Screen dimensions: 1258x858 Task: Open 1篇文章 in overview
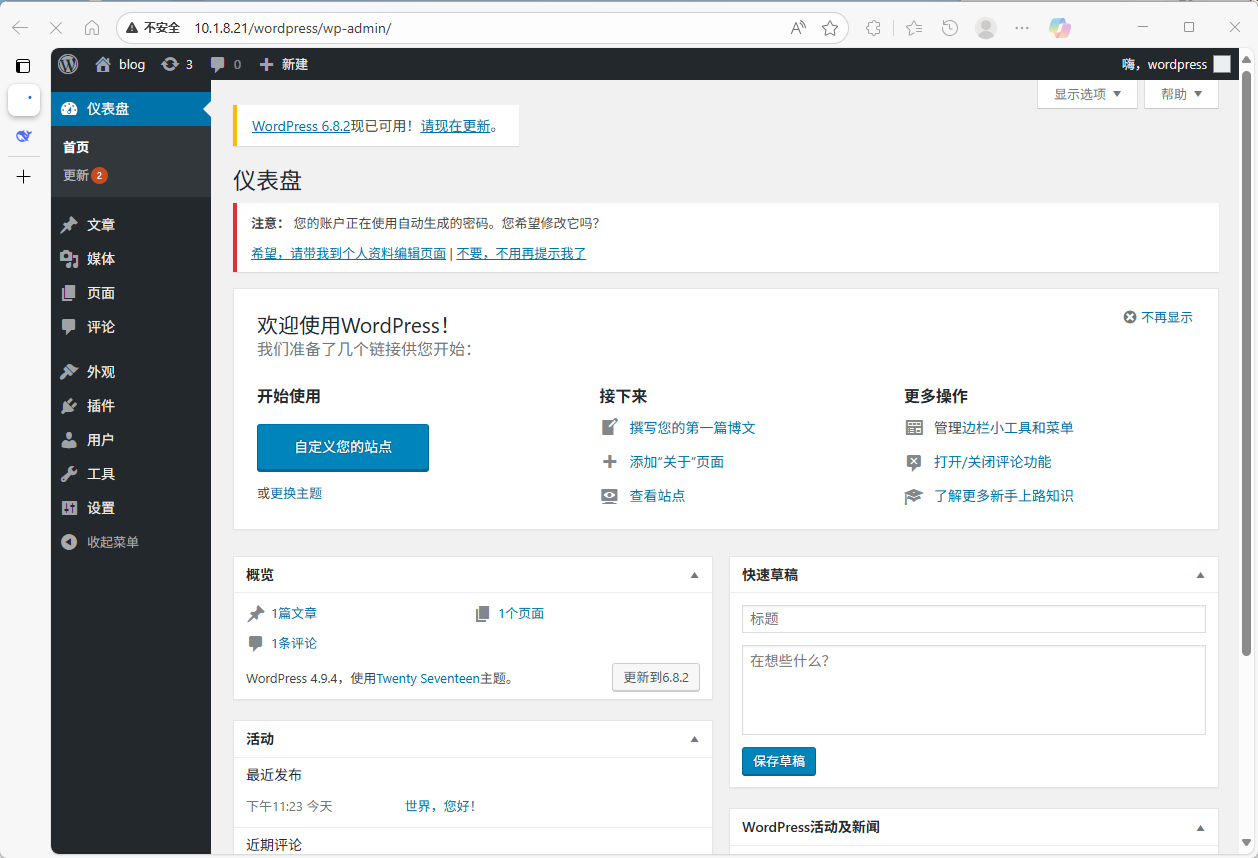293,614
